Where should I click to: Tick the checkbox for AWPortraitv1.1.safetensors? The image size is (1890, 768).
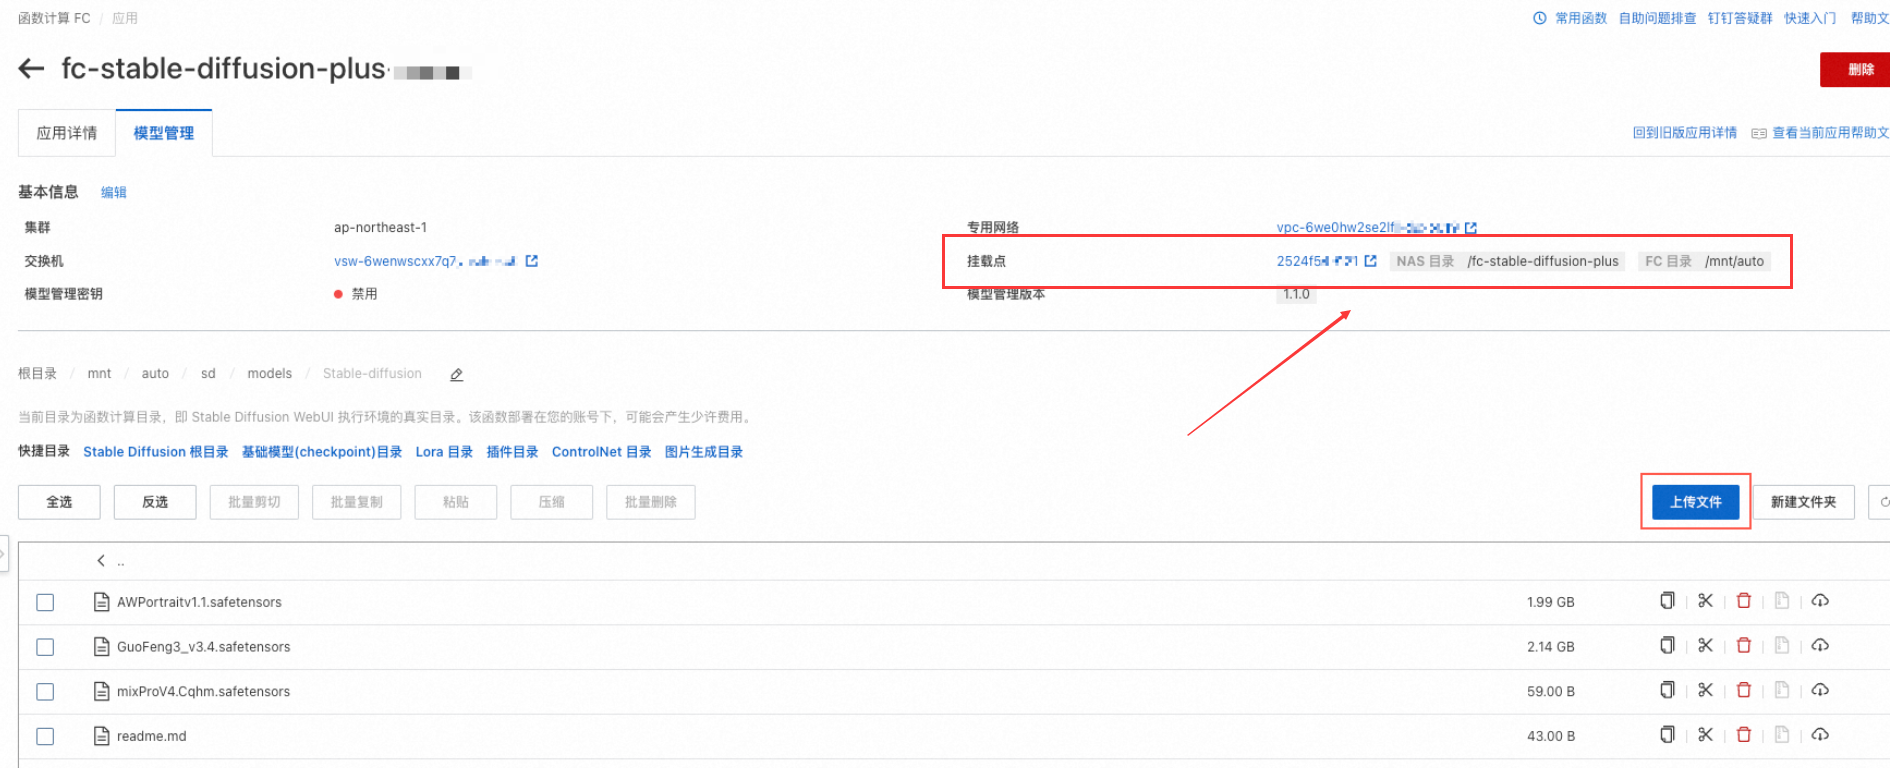[45, 602]
